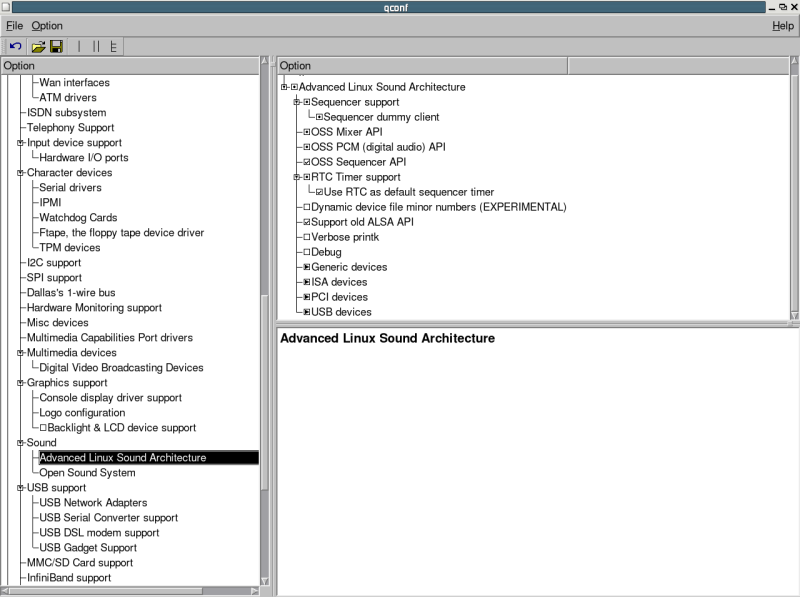Enable Dynamic device file minor numbers checkbox

pos(307,207)
